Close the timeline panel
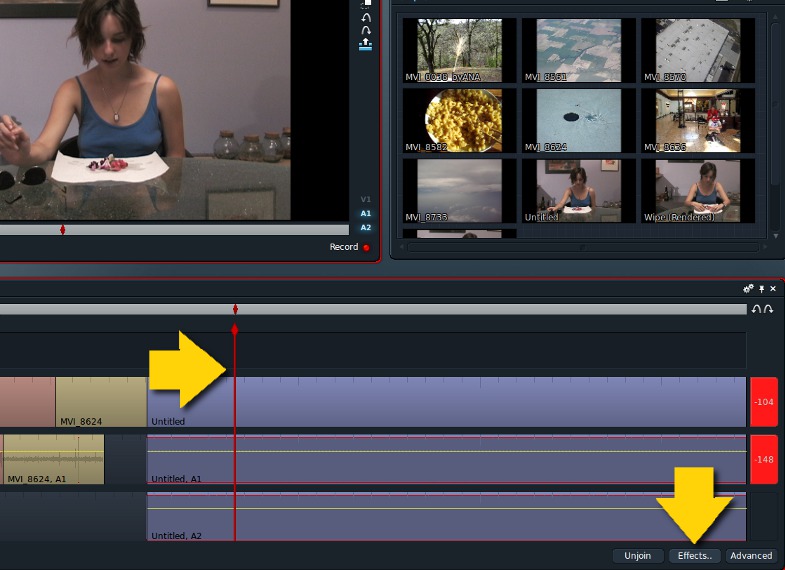 pyautogui.click(x=772, y=288)
